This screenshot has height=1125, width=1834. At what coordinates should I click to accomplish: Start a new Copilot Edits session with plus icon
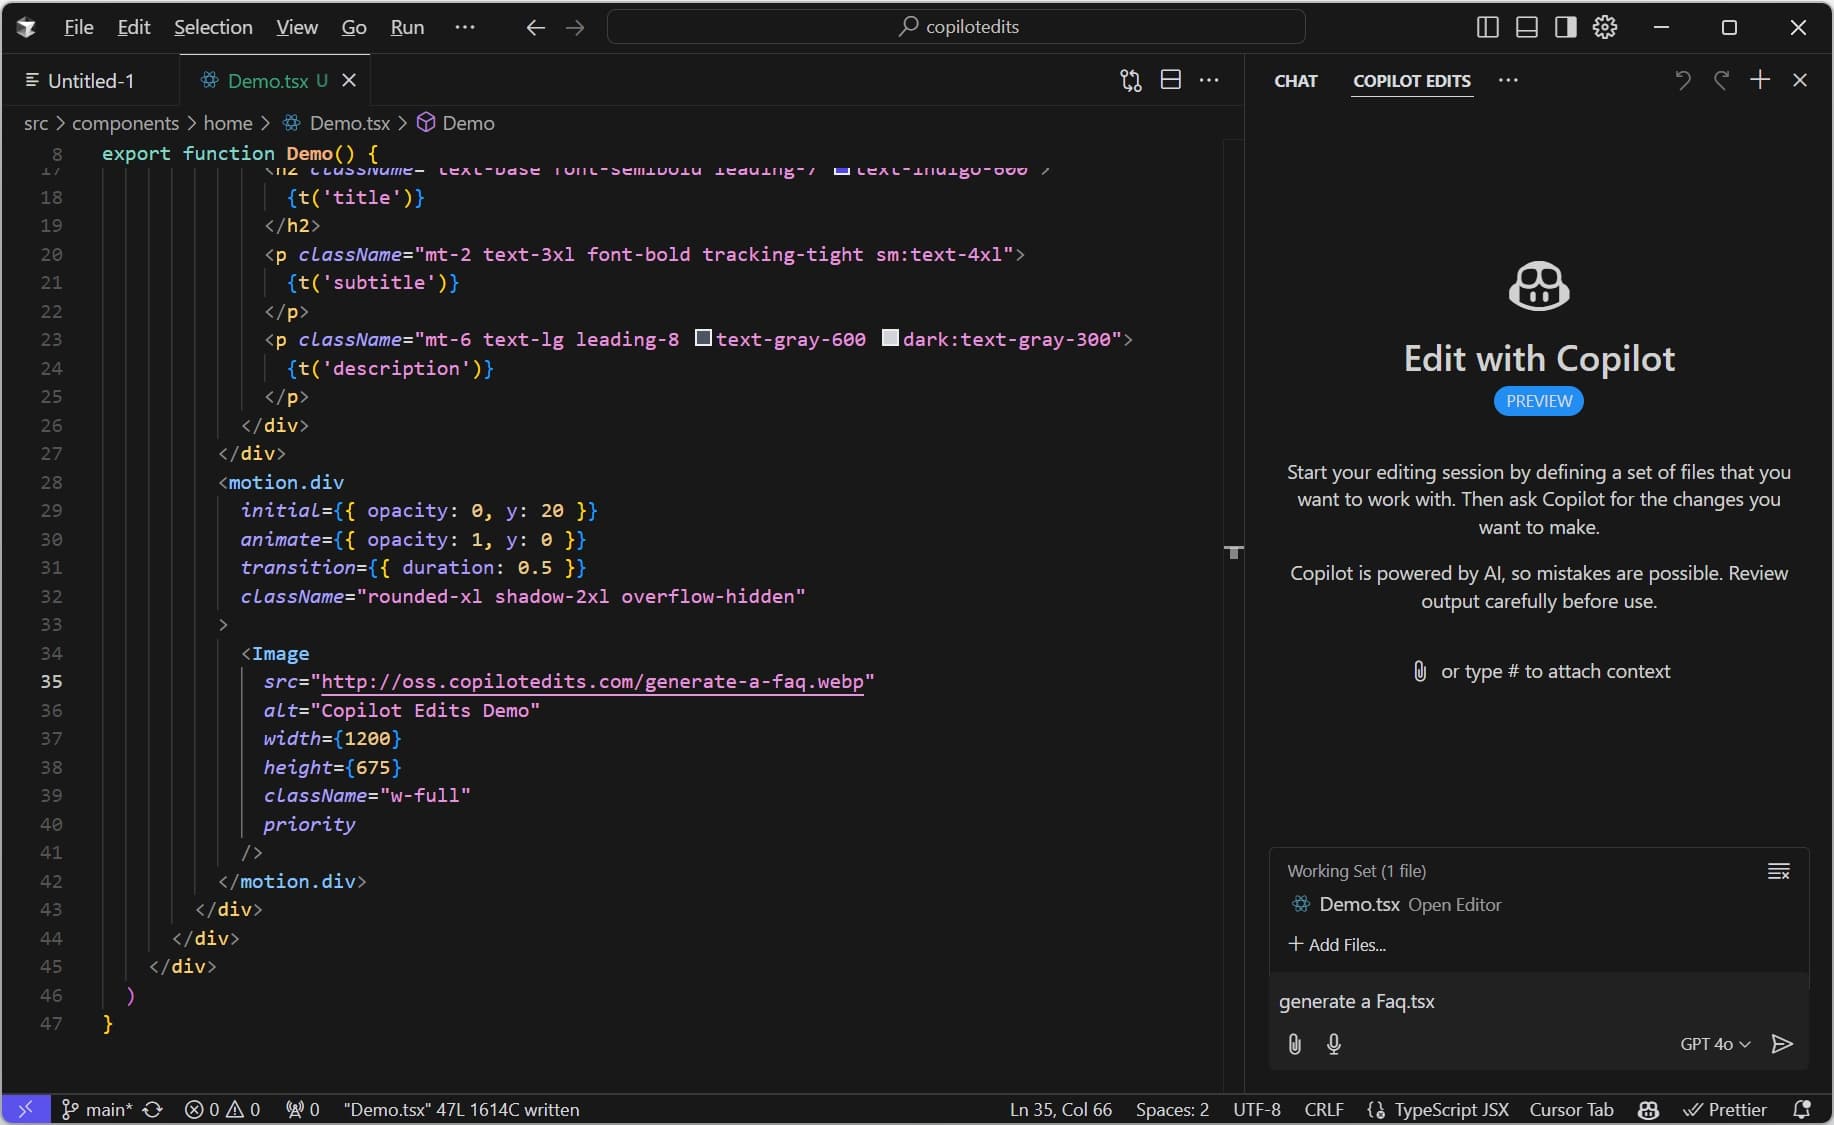pos(1761,79)
